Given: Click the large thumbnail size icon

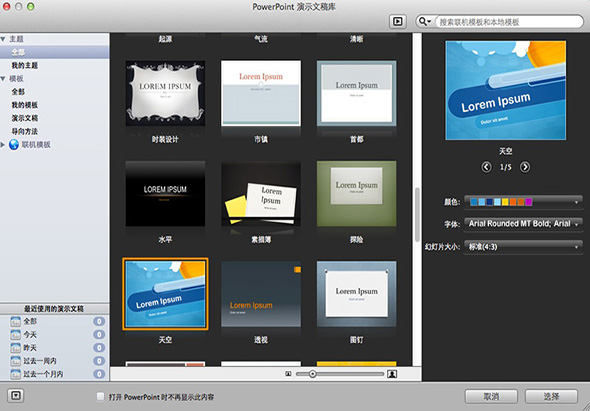Looking at the screenshot, I should pyautogui.click(x=392, y=374).
